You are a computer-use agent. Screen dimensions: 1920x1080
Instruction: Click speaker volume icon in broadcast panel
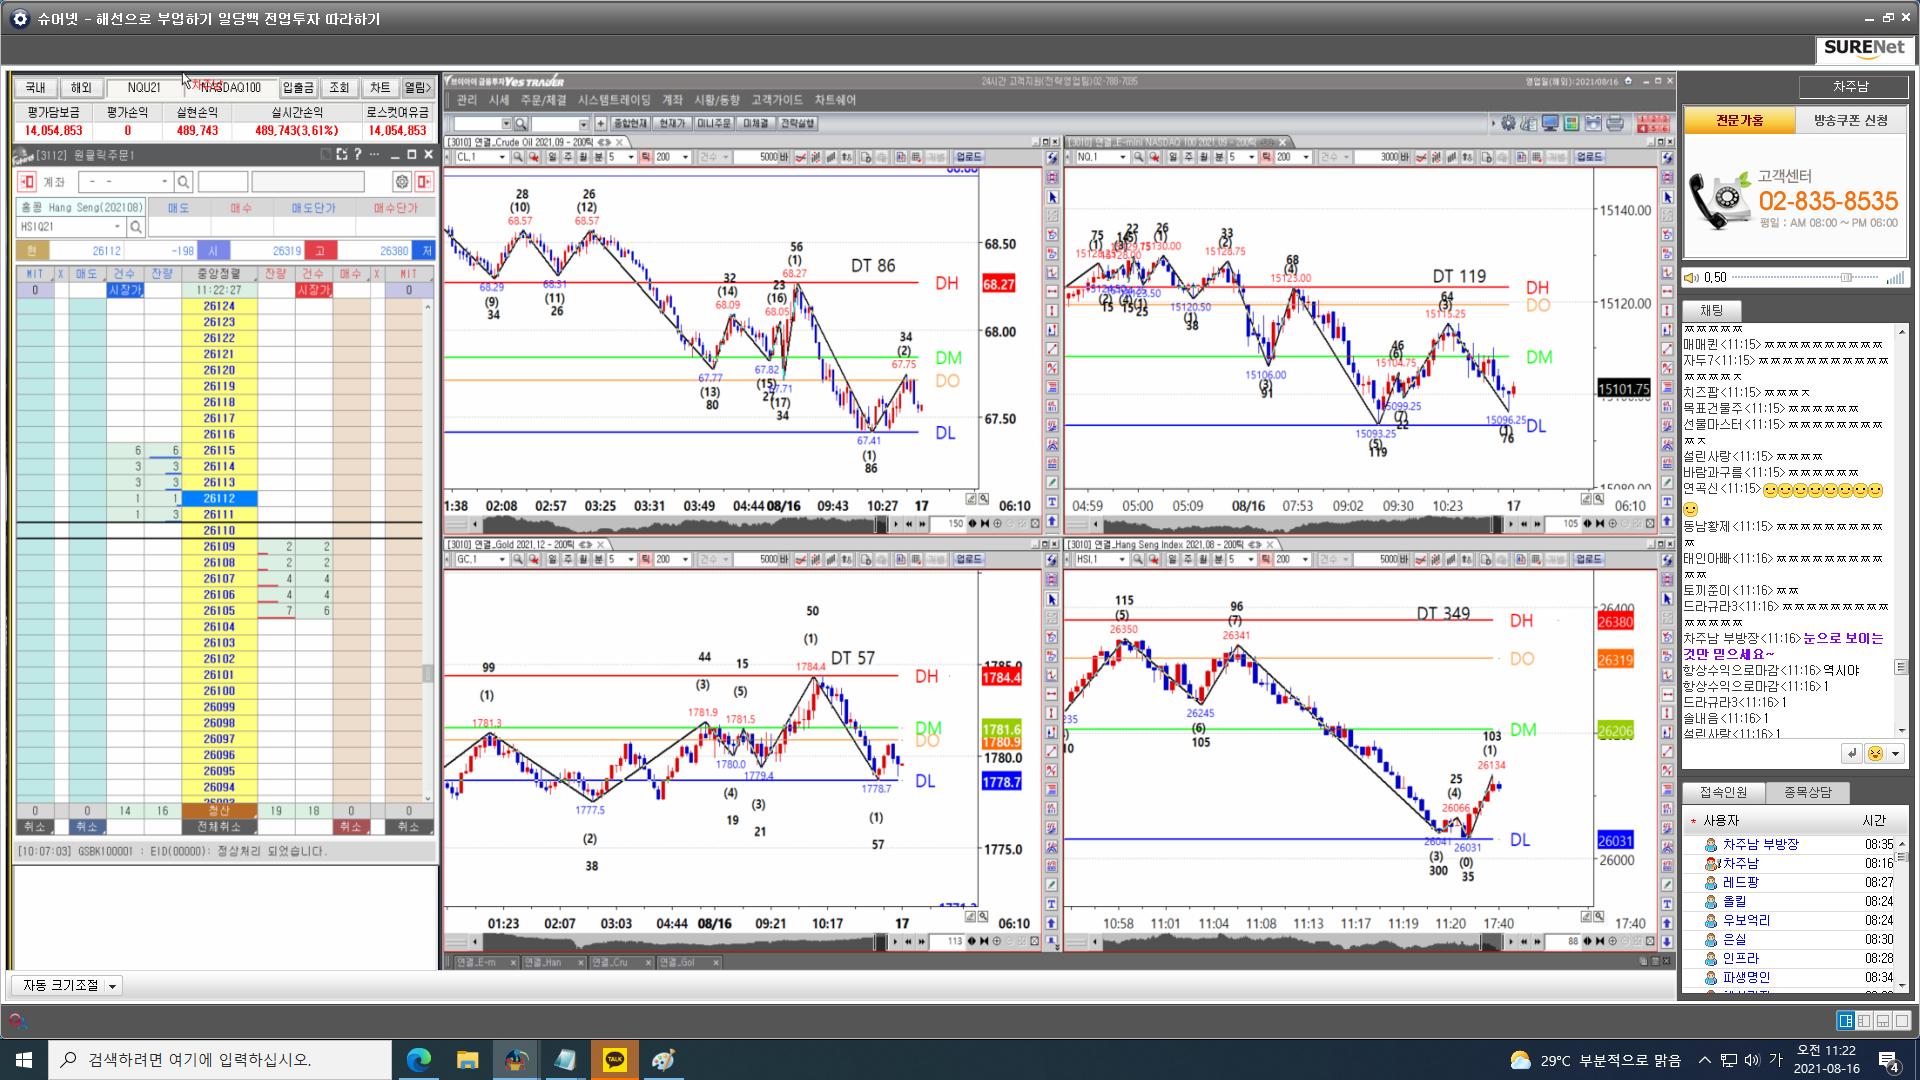click(1691, 278)
